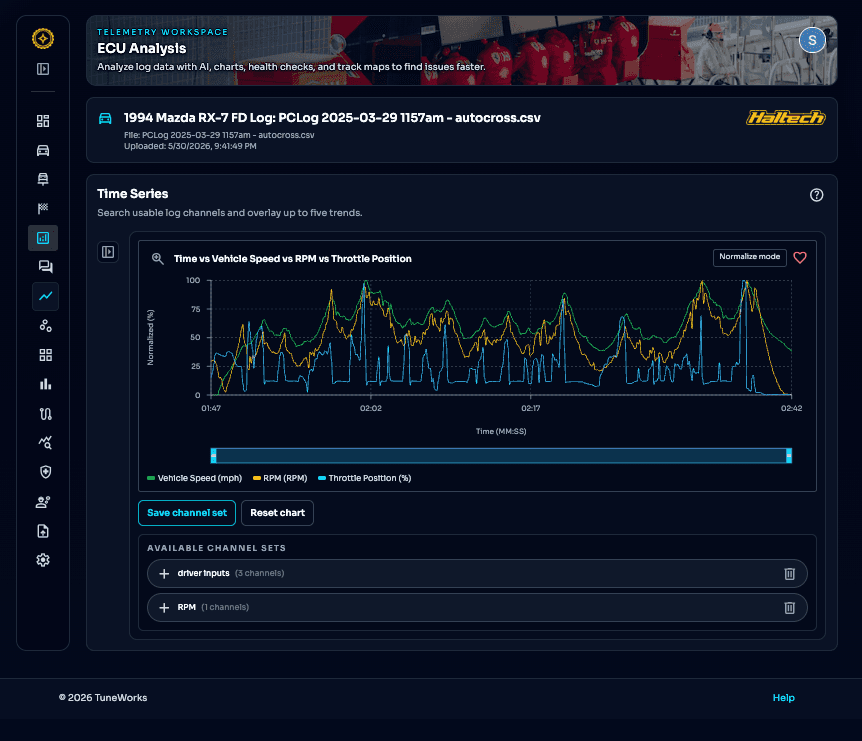The height and width of the screenshot is (741, 862).
Task: Open the track route map sidebar icon
Action: (x=45, y=413)
